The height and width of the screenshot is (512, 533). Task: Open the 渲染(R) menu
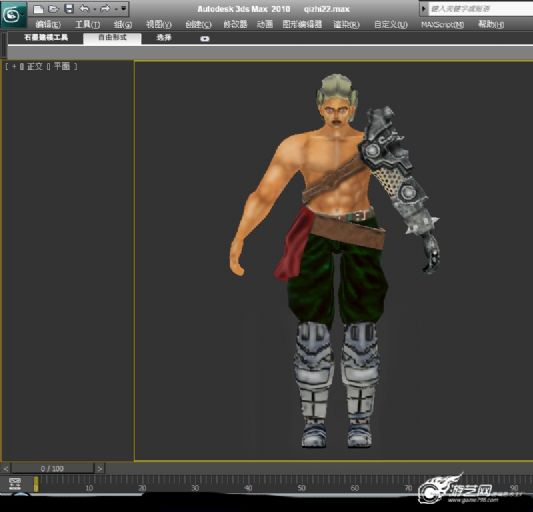[x=346, y=24]
